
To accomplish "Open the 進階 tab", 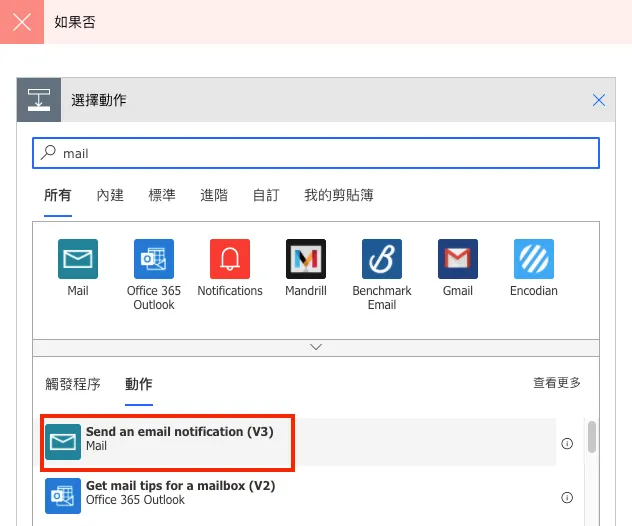I will coord(214,195).
